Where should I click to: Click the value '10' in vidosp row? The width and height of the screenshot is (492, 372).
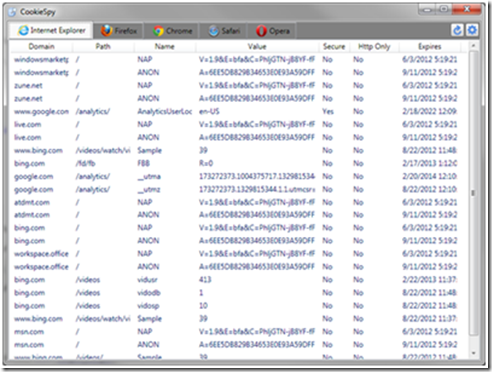pos(203,306)
